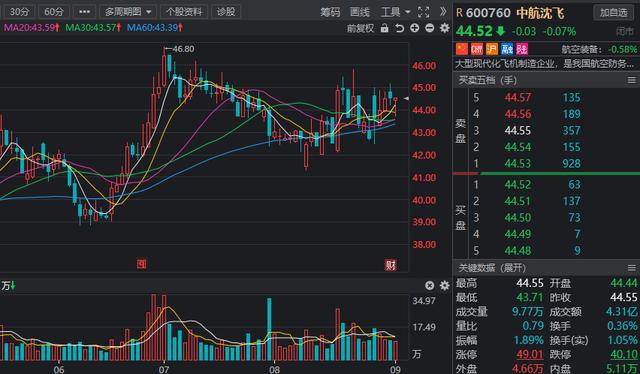Click the MA60 indicator label

(155, 28)
